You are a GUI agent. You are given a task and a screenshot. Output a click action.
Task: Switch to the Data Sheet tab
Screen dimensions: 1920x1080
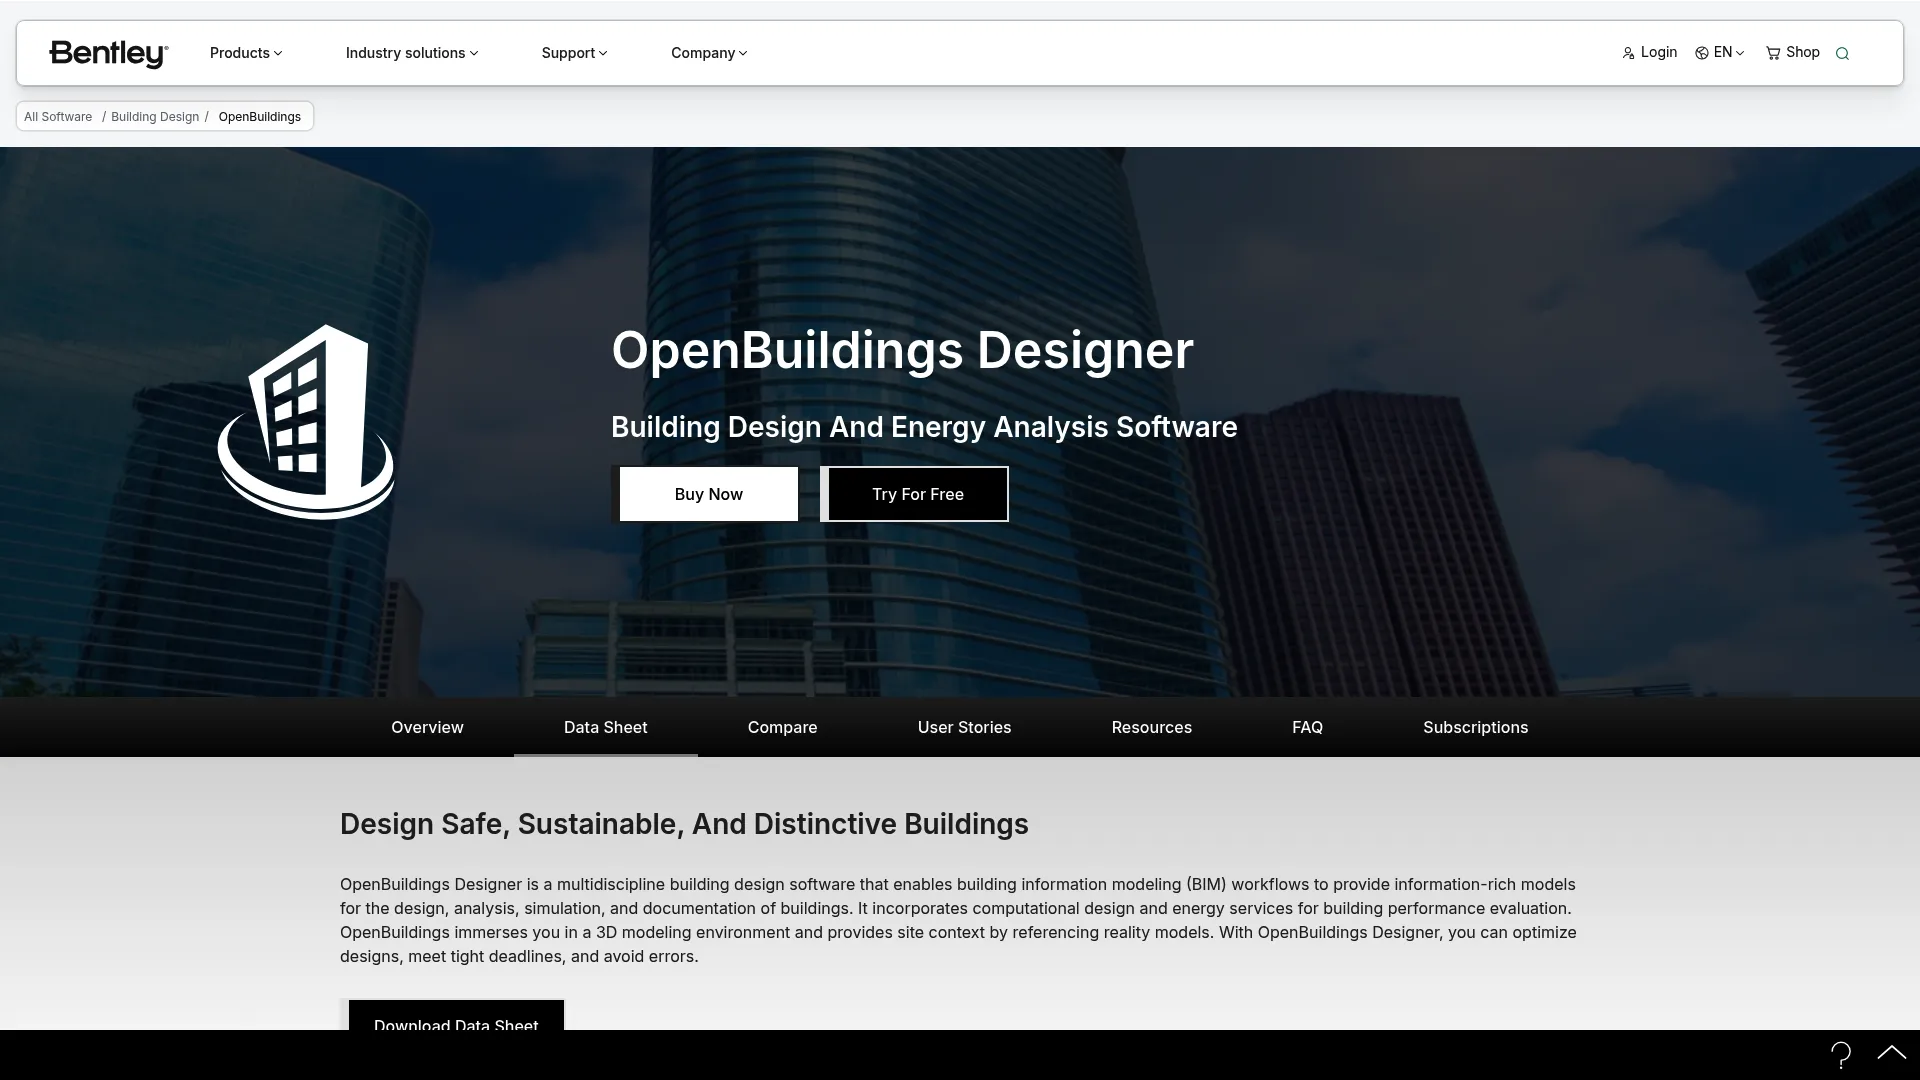606,727
